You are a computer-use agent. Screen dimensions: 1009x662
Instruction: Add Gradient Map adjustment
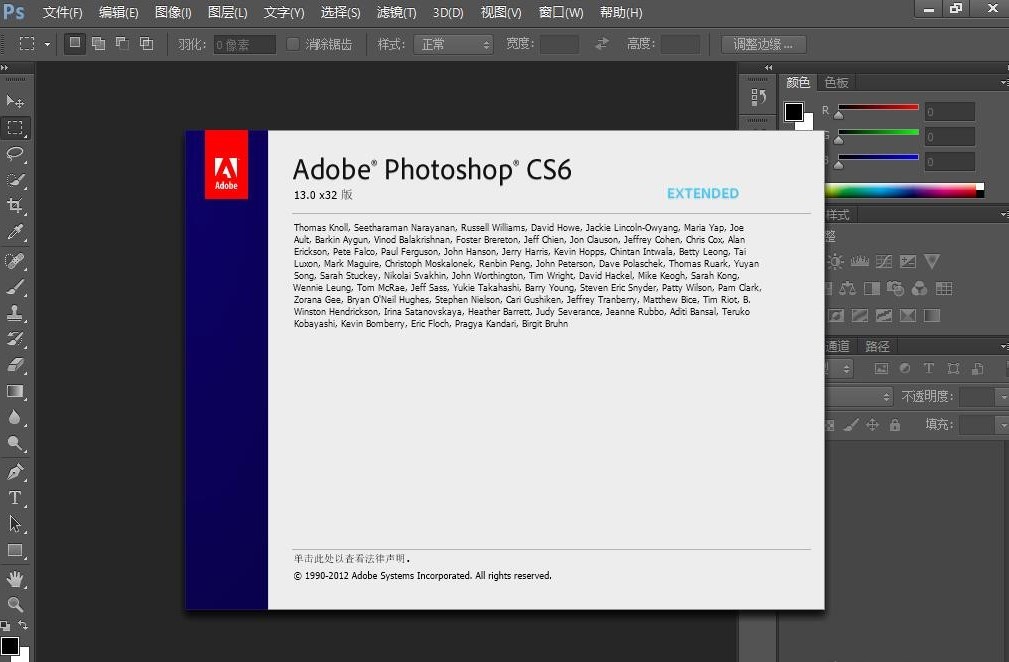tap(932, 315)
